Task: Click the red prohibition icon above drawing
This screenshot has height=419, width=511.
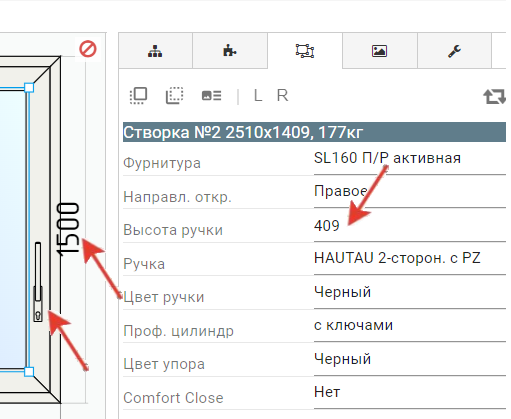Action: point(88,49)
